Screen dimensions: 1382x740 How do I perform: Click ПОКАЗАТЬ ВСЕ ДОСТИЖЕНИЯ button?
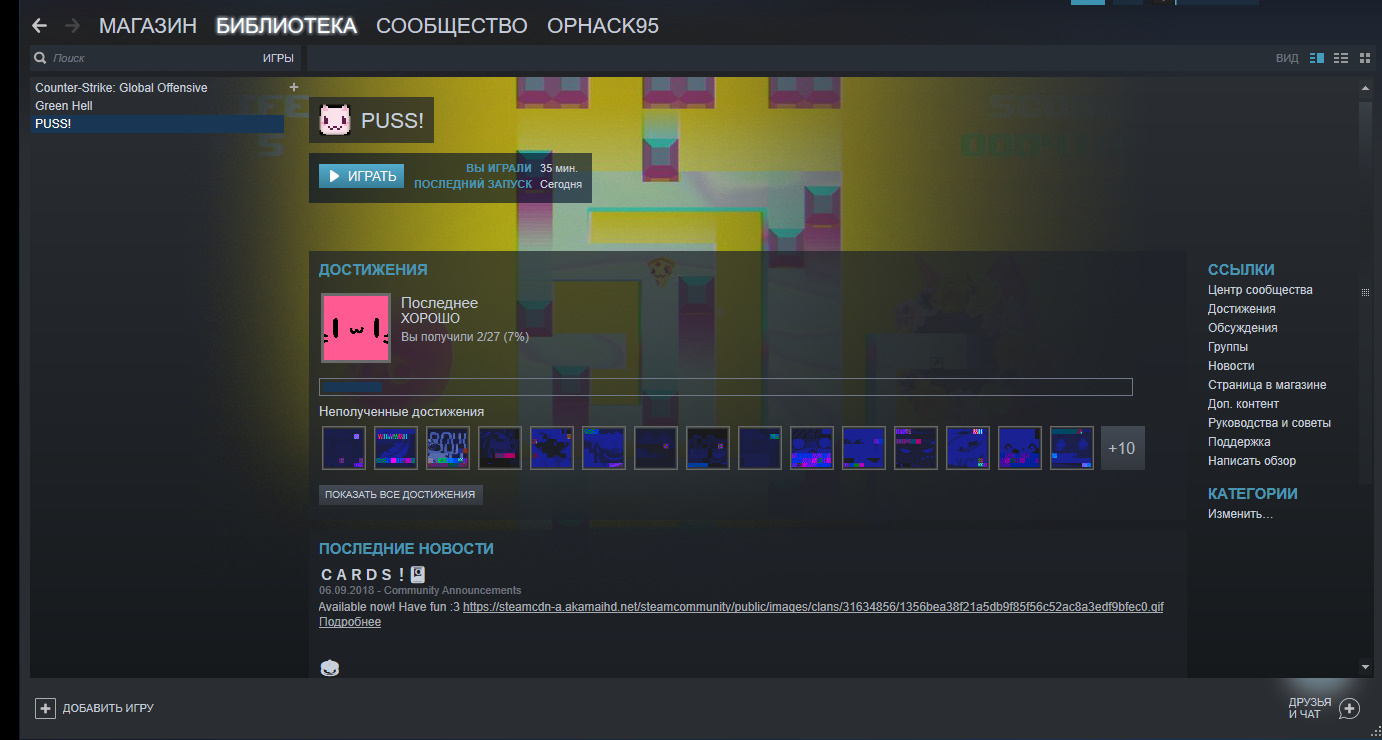(401, 494)
